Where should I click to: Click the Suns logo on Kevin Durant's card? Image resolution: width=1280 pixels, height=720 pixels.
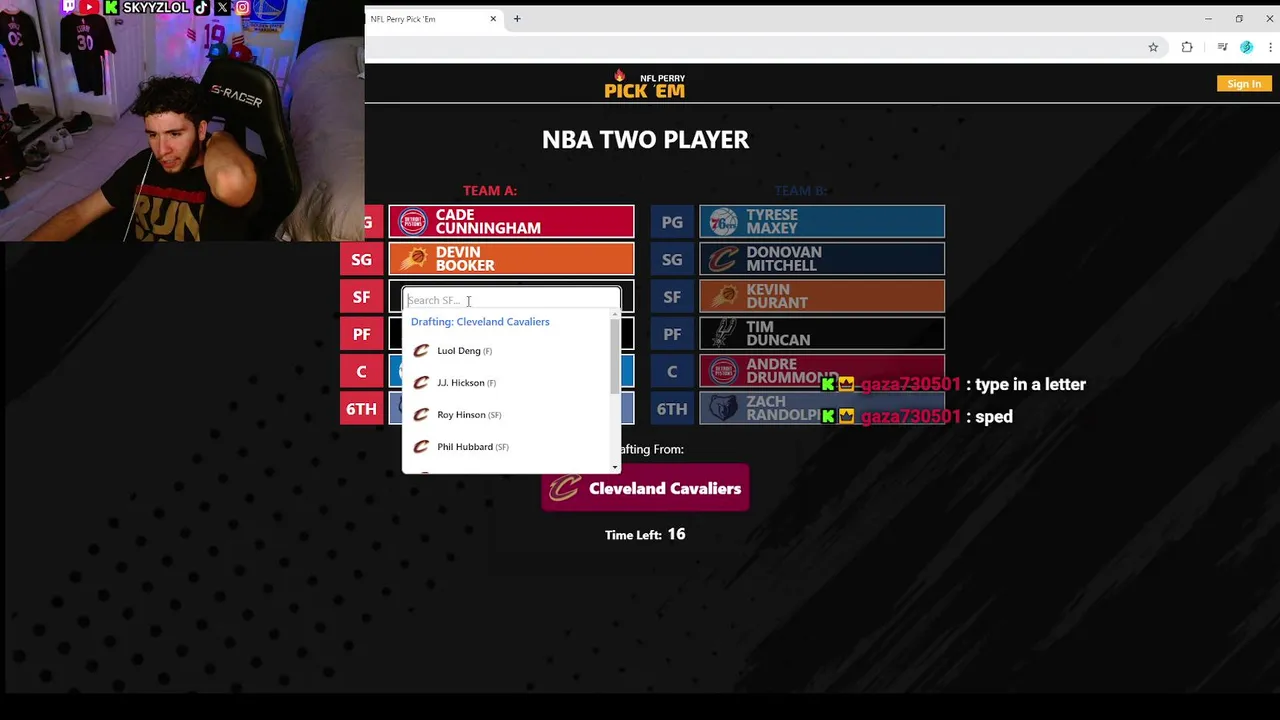click(x=723, y=296)
